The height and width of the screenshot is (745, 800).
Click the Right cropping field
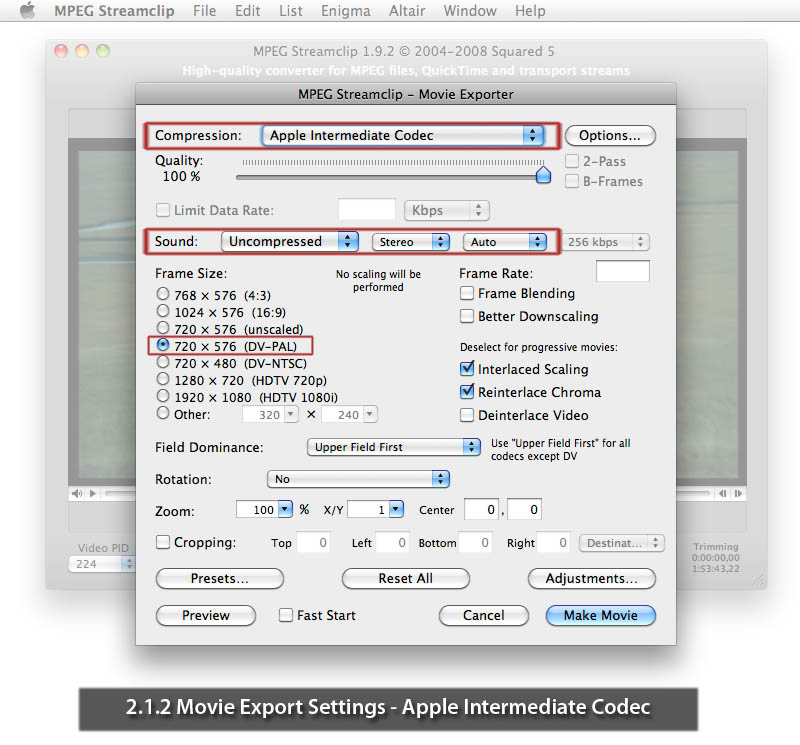click(x=553, y=542)
